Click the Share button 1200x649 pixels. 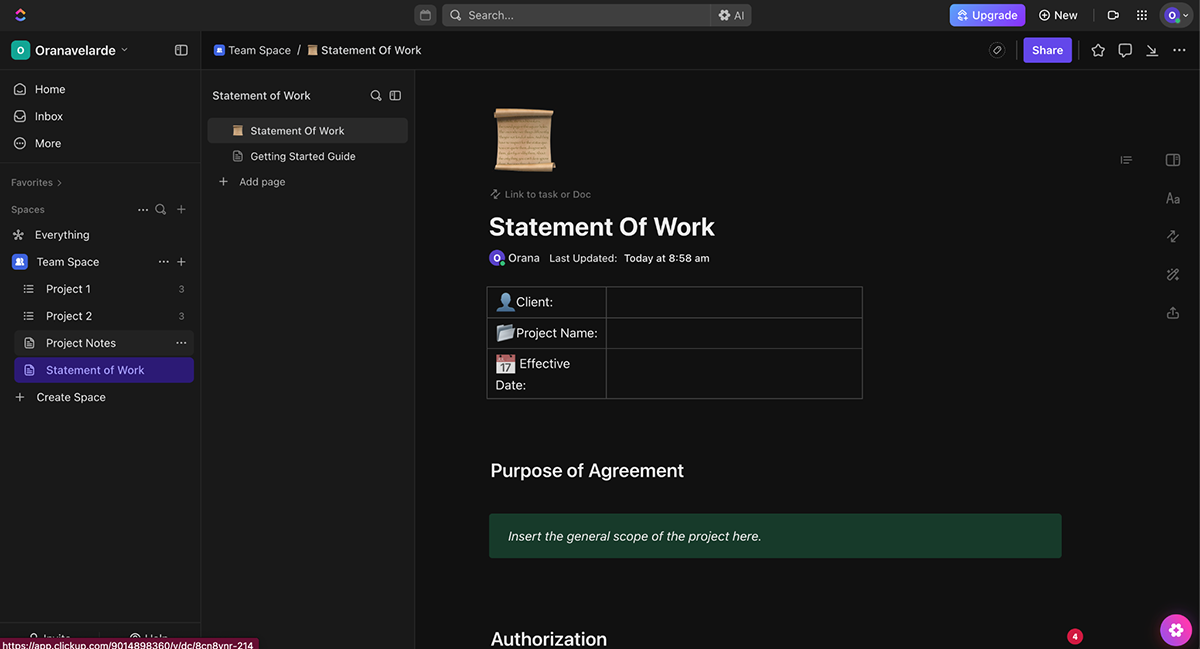(1047, 49)
